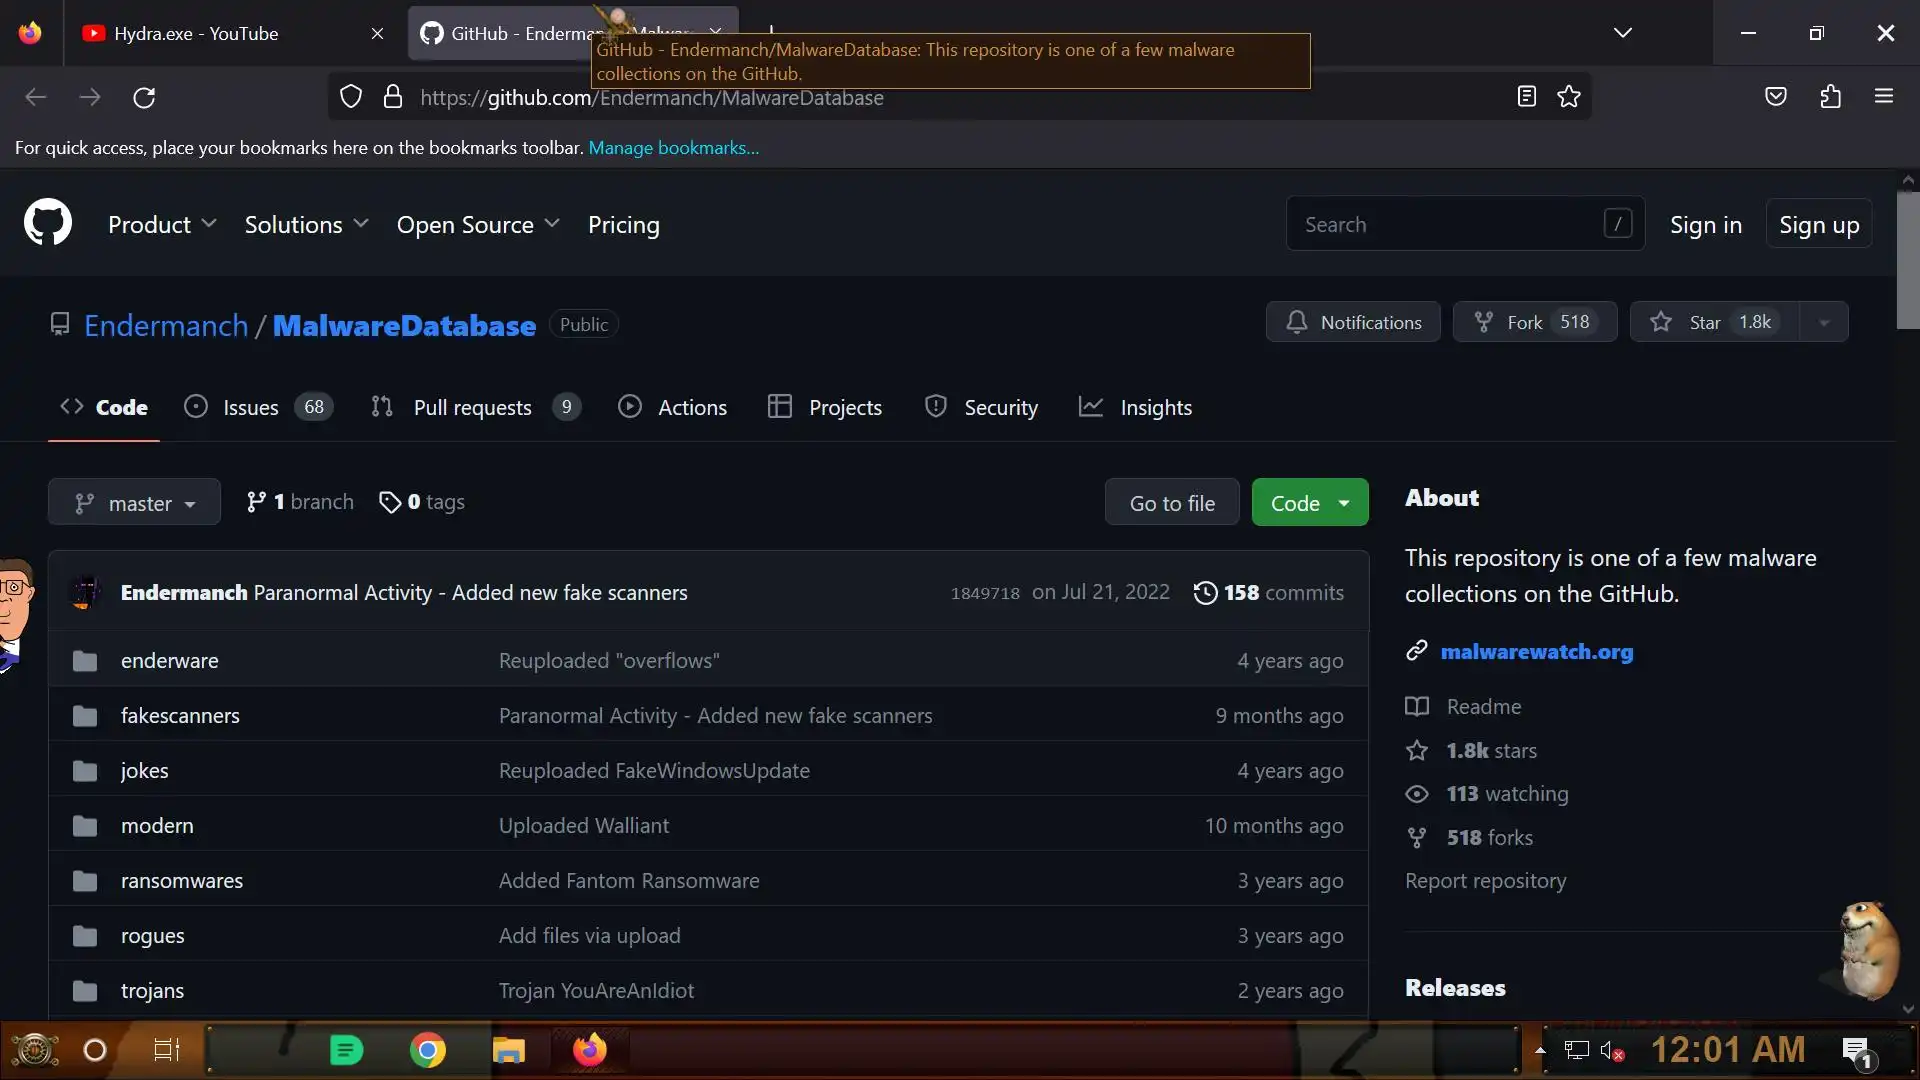The image size is (1920, 1080).
Task: Toggle reader view icon in address bar
Action: (x=1526, y=97)
